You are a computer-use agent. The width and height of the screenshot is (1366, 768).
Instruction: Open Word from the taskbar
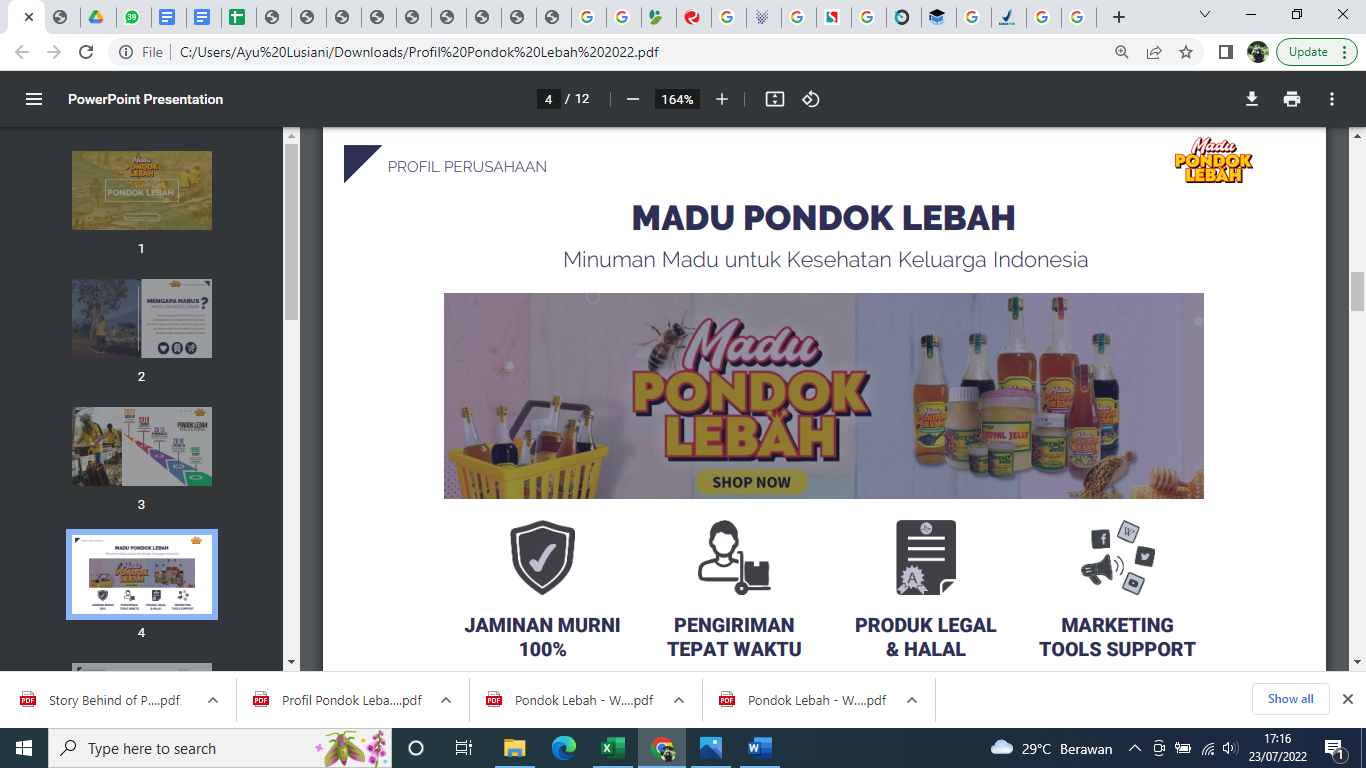pos(760,748)
